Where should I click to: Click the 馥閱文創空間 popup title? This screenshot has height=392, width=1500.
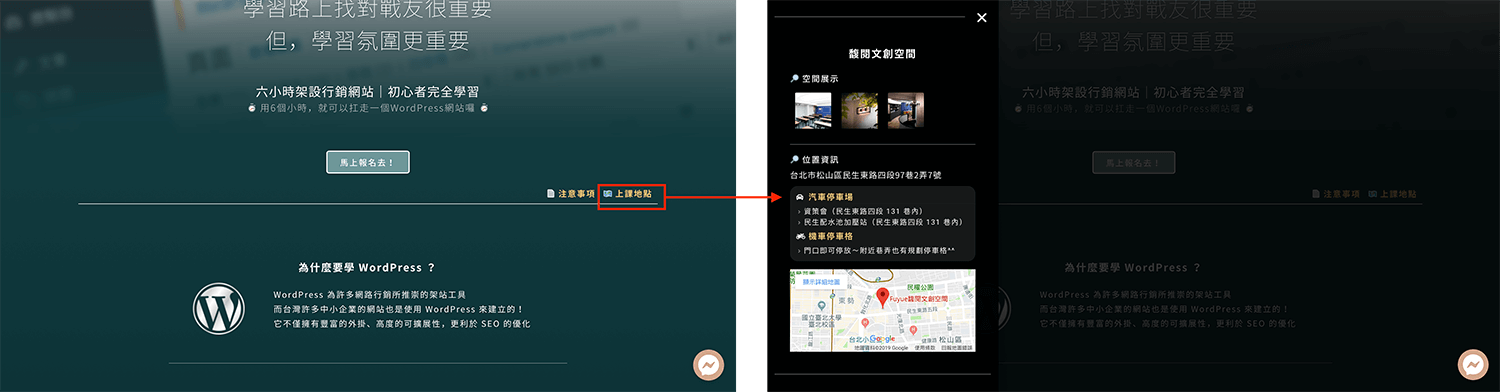click(x=882, y=53)
